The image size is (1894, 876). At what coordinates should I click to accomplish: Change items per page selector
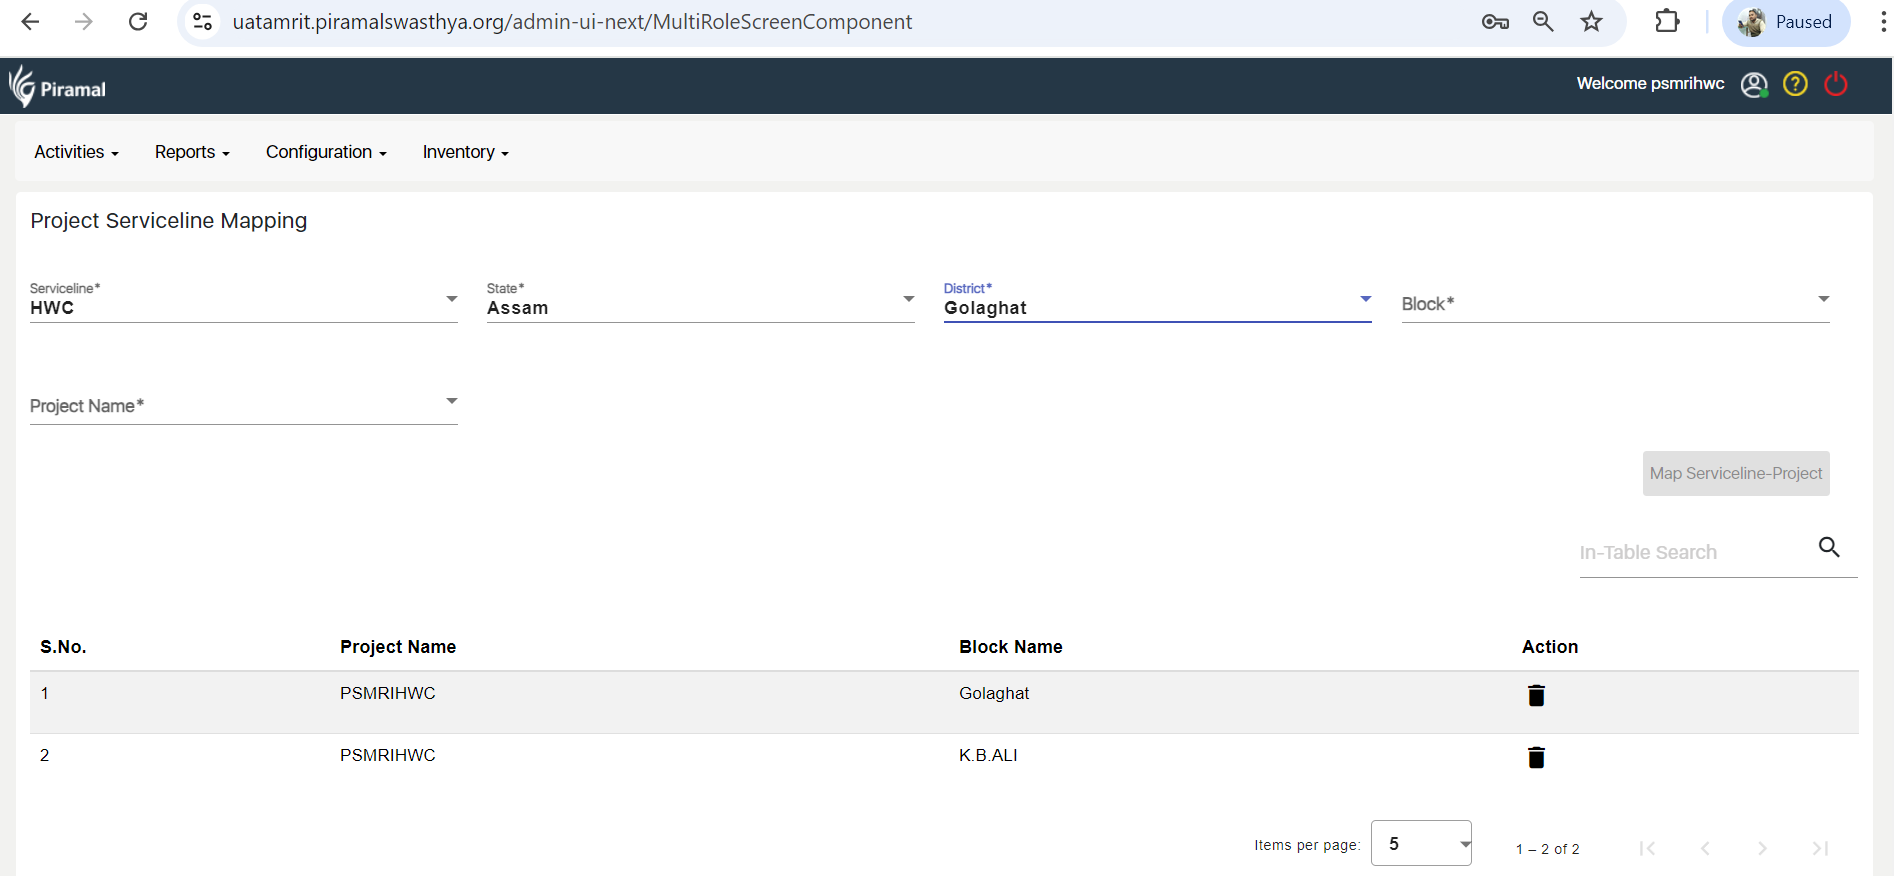(x=1421, y=844)
